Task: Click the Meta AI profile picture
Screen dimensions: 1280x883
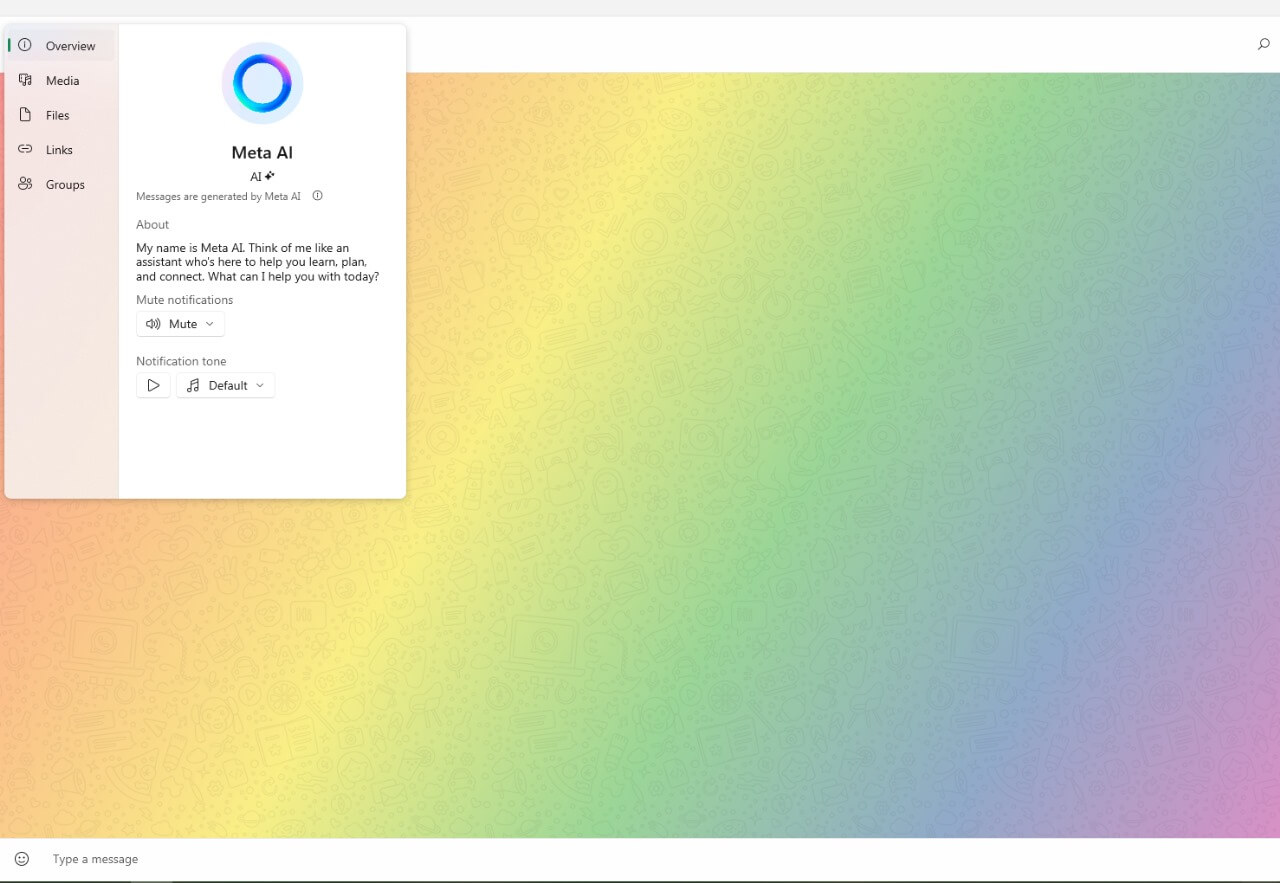Action: click(x=262, y=83)
